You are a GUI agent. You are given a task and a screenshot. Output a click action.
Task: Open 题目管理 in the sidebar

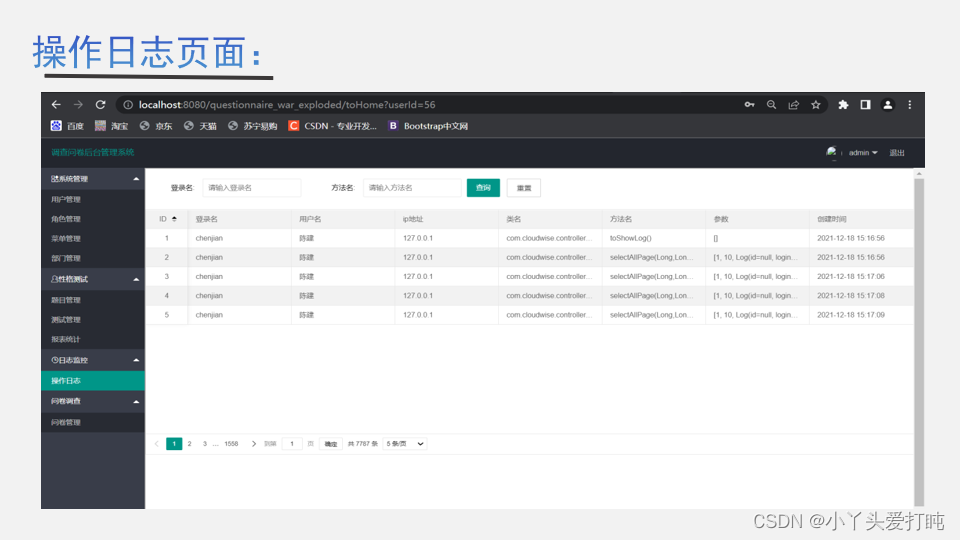(x=66, y=300)
